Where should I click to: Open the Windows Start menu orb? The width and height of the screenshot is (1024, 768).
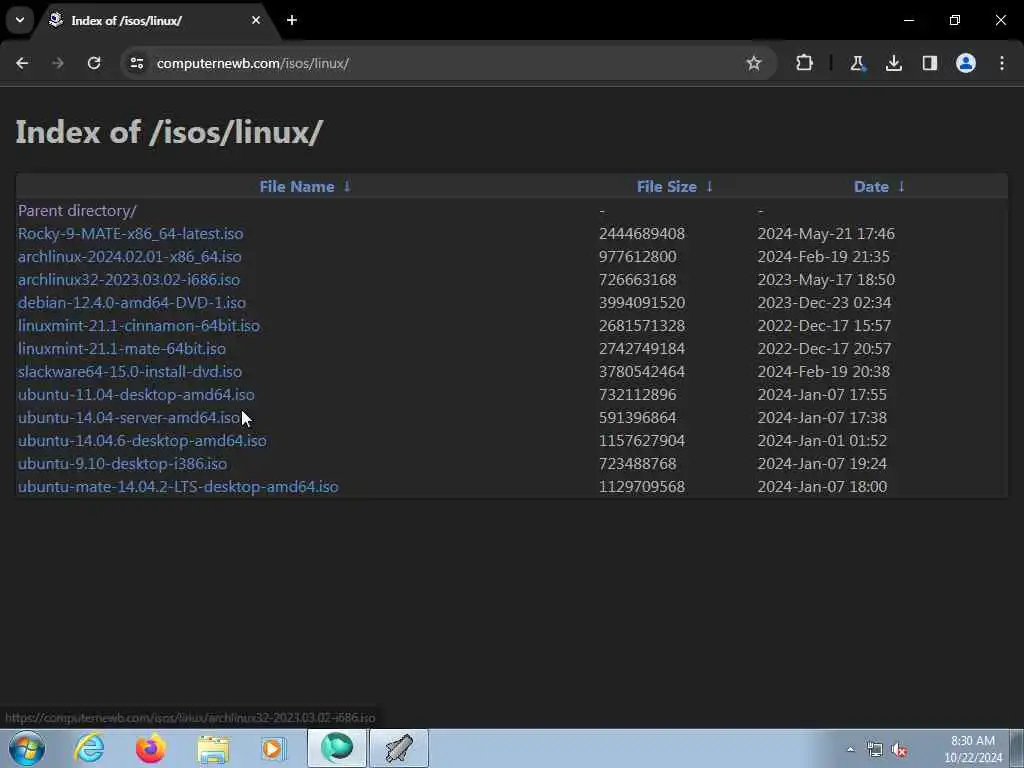coord(27,748)
